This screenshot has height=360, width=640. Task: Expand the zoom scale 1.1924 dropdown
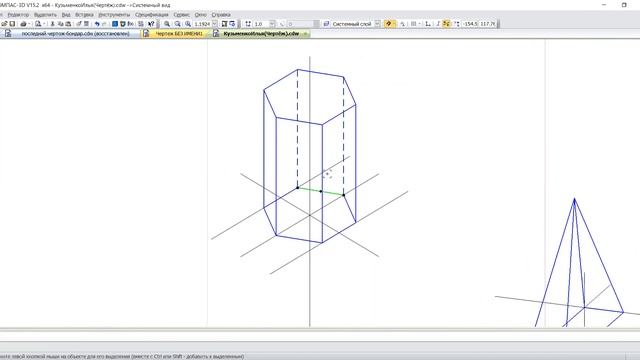tap(215, 24)
